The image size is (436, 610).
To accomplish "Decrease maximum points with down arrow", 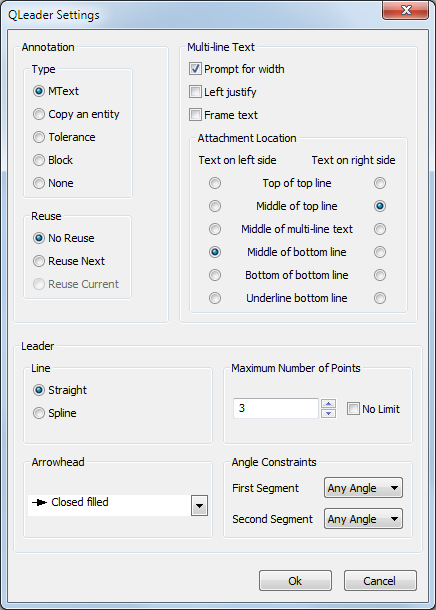I will [329, 413].
